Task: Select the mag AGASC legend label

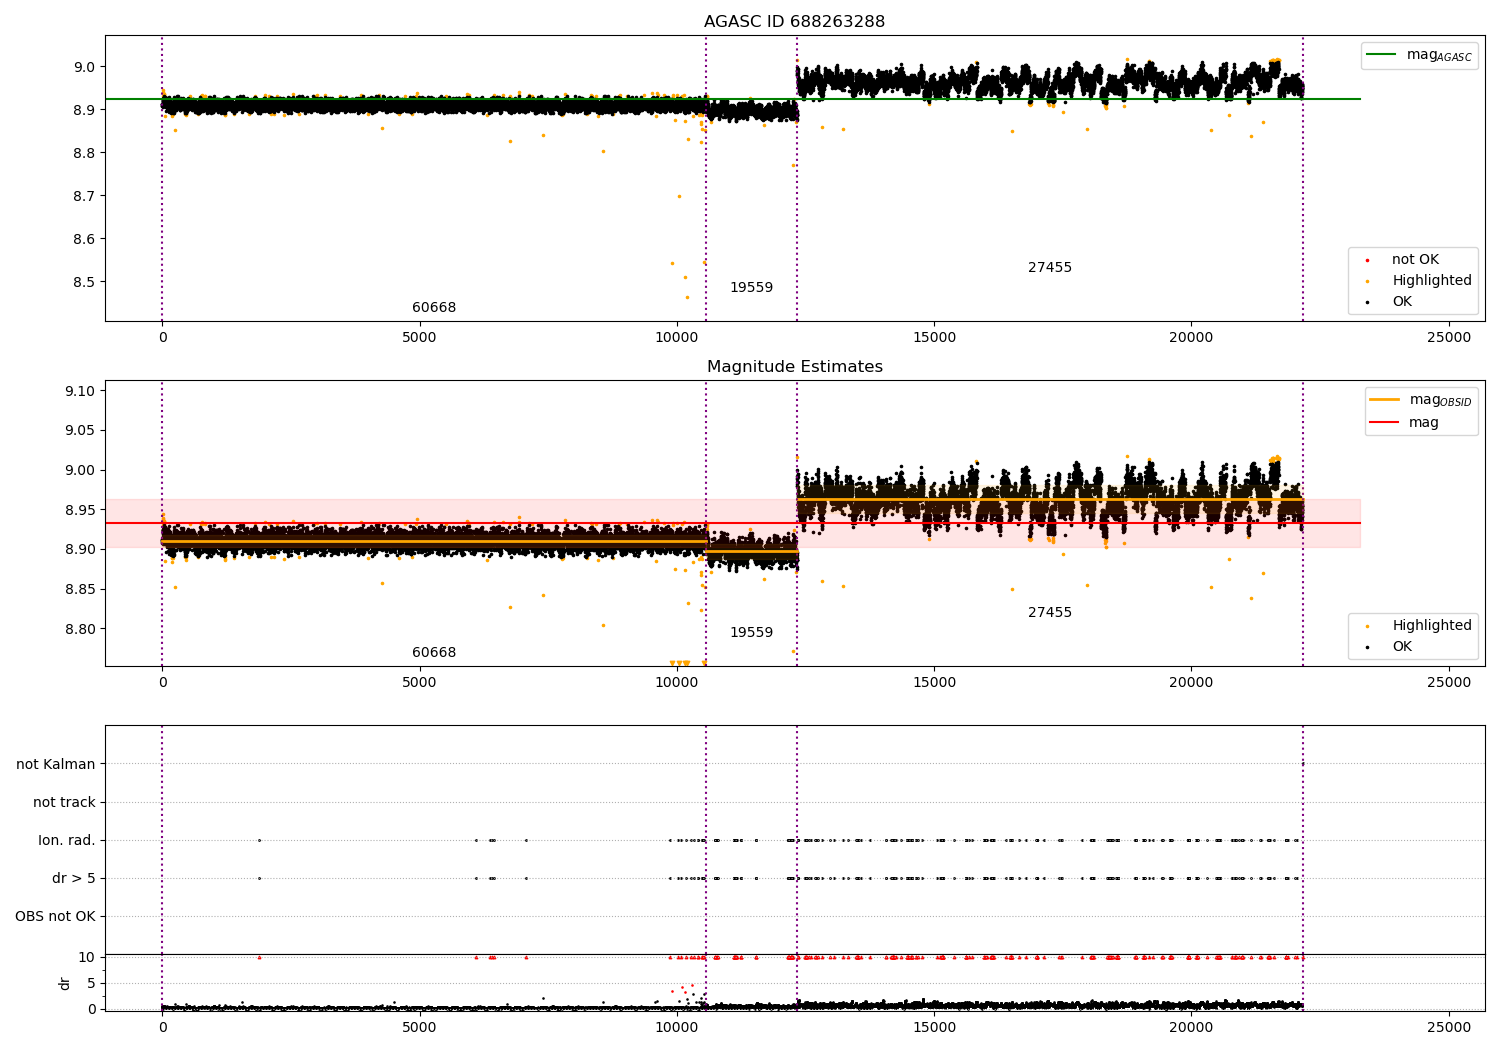Action: pos(1439,55)
